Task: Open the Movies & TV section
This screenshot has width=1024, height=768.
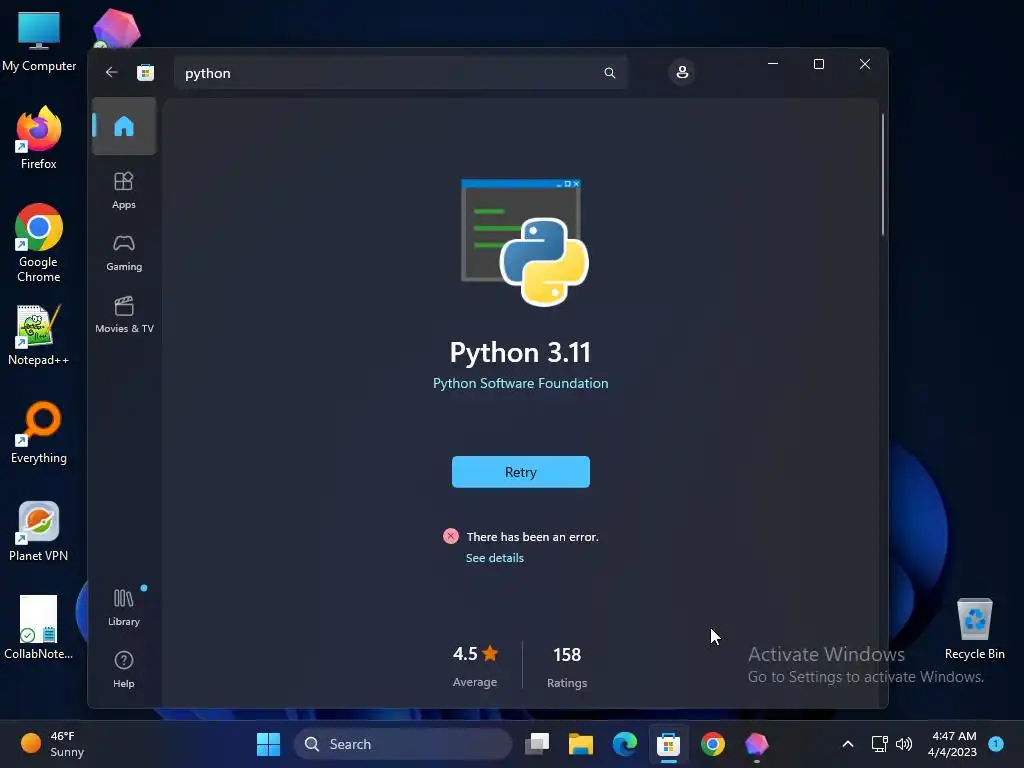Action: pyautogui.click(x=124, y=314)
